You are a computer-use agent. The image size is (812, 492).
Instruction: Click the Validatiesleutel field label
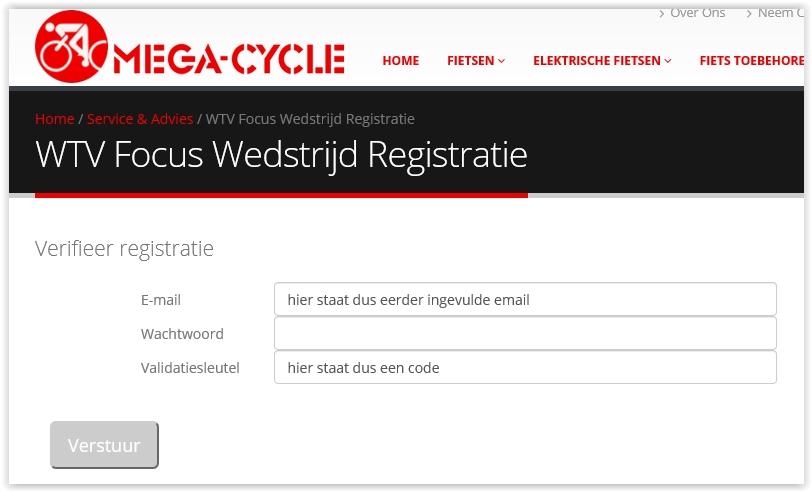pyautogui.click(x=191, y=368)
